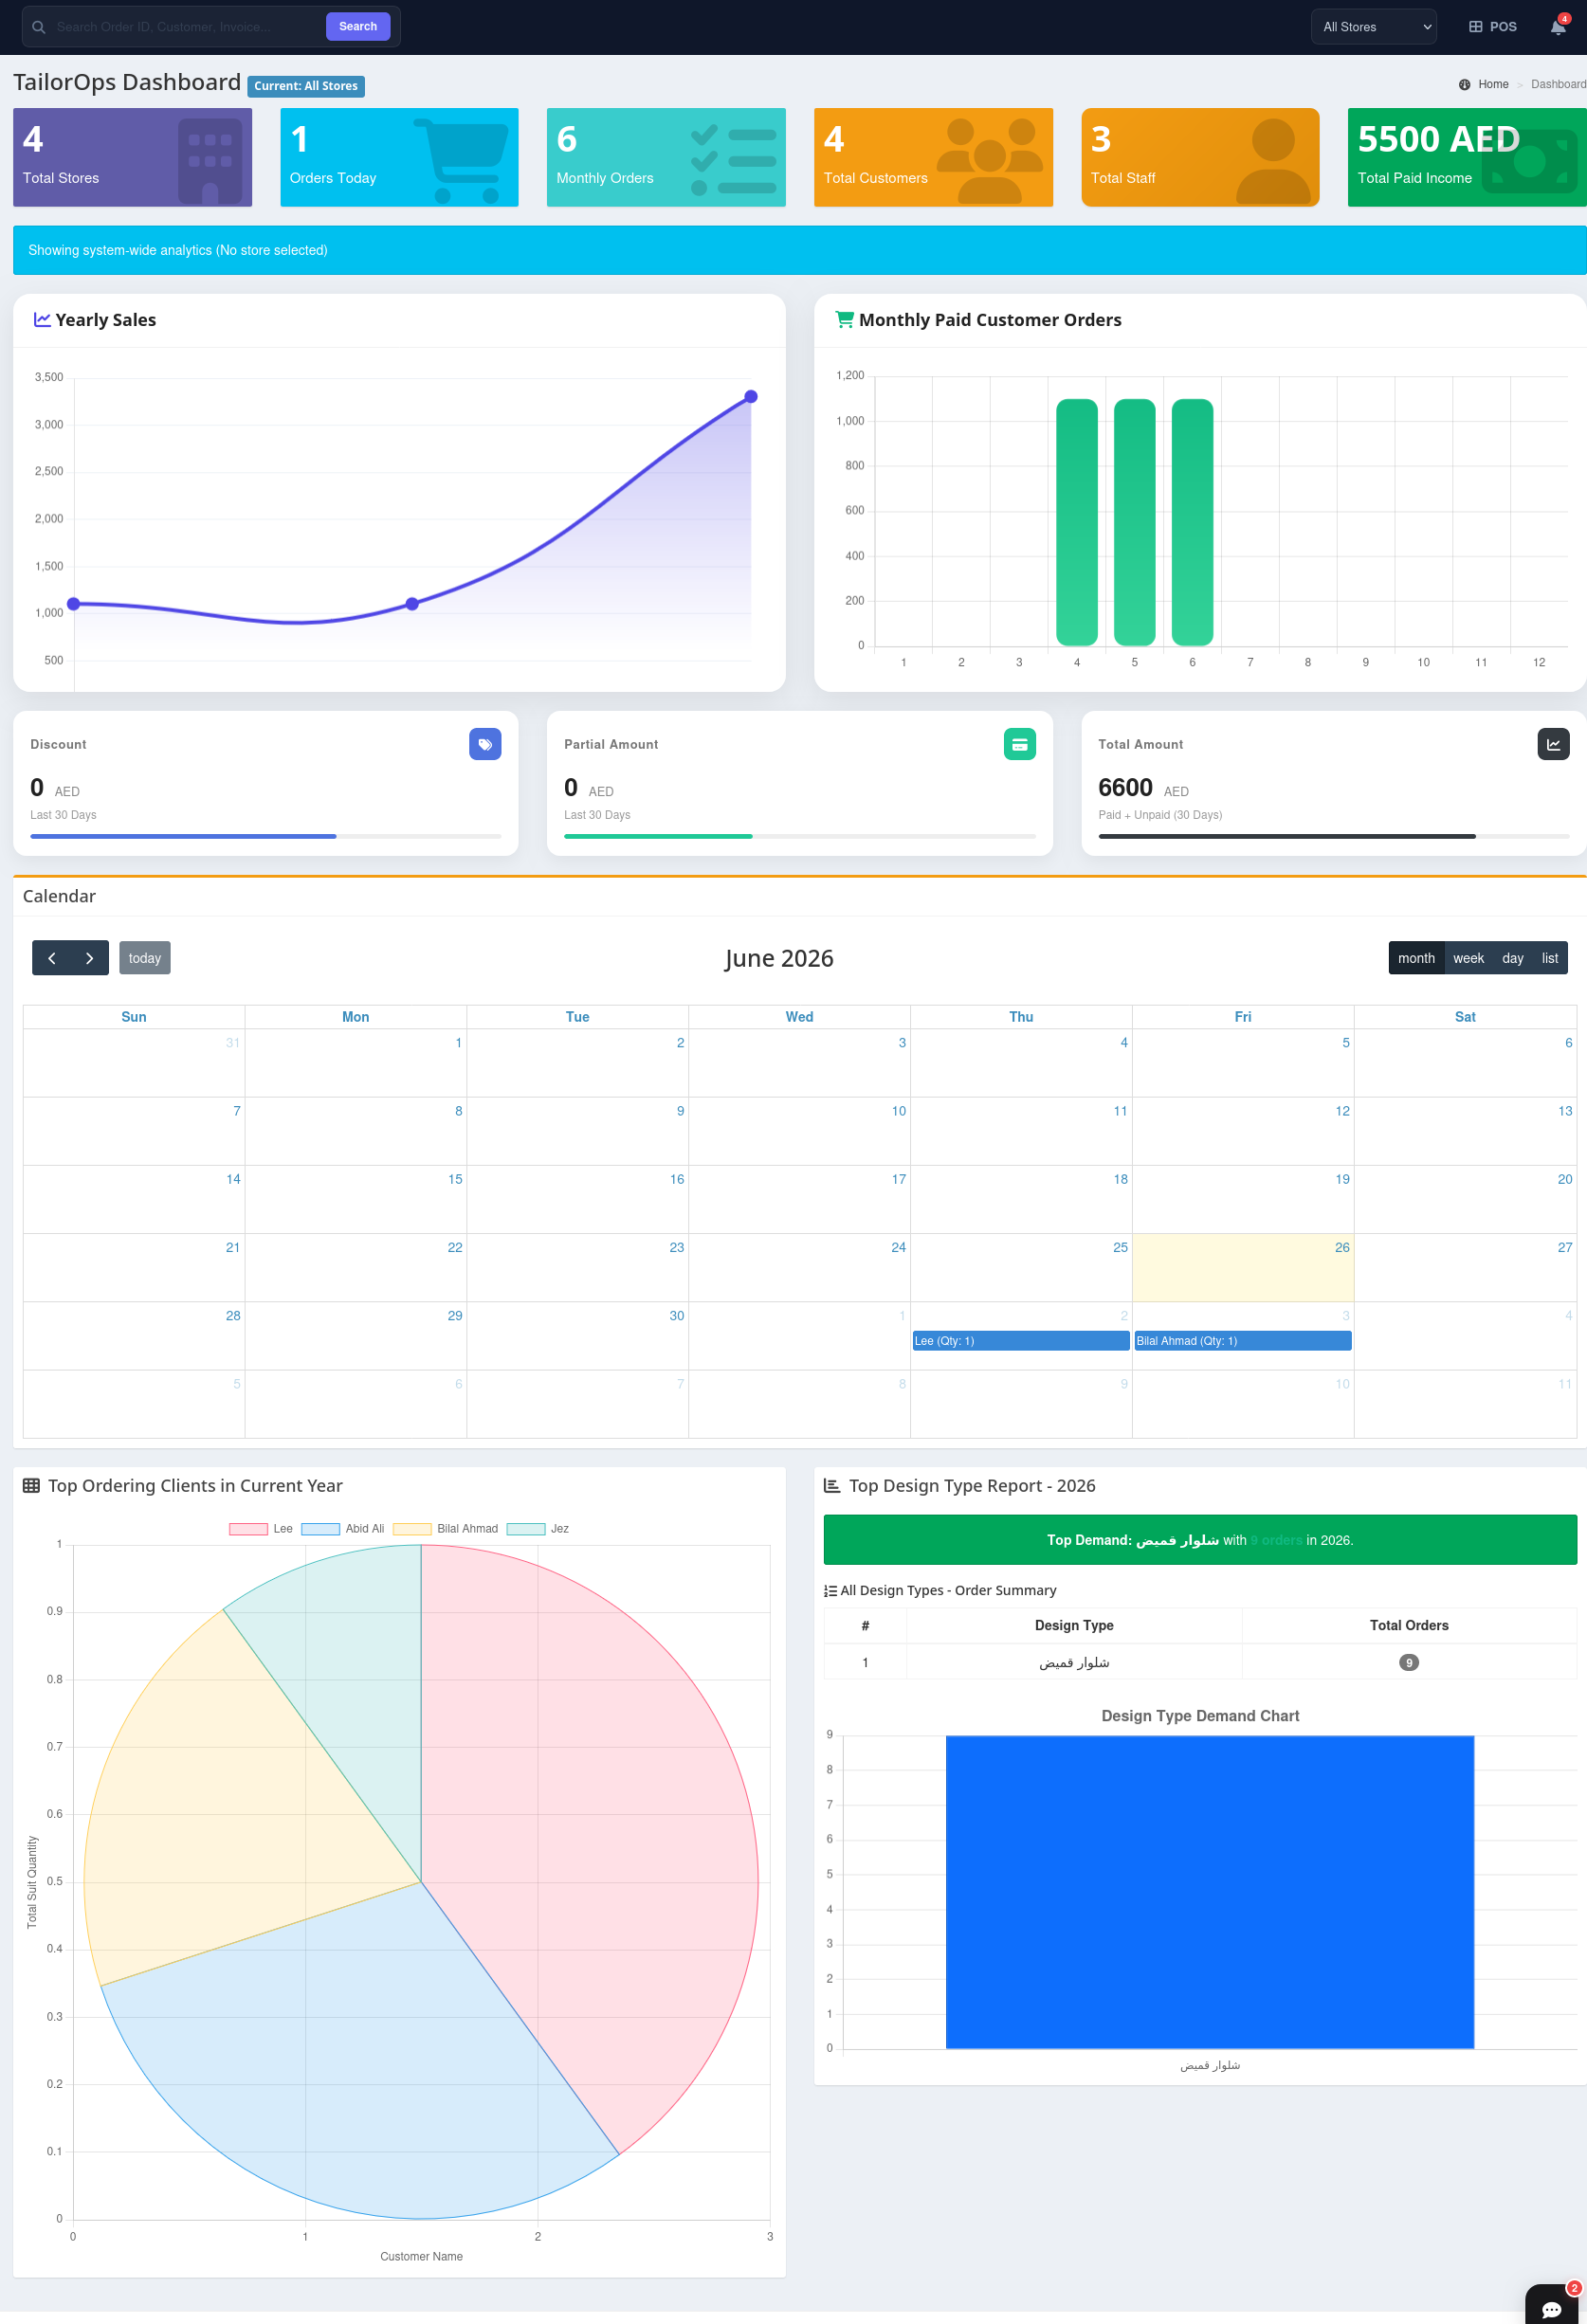Image resolution: width=1587 pixels, height=2324 pixels.
Task: Click the calendar today button
Action: pyautogui.click(x=145, y=958)
